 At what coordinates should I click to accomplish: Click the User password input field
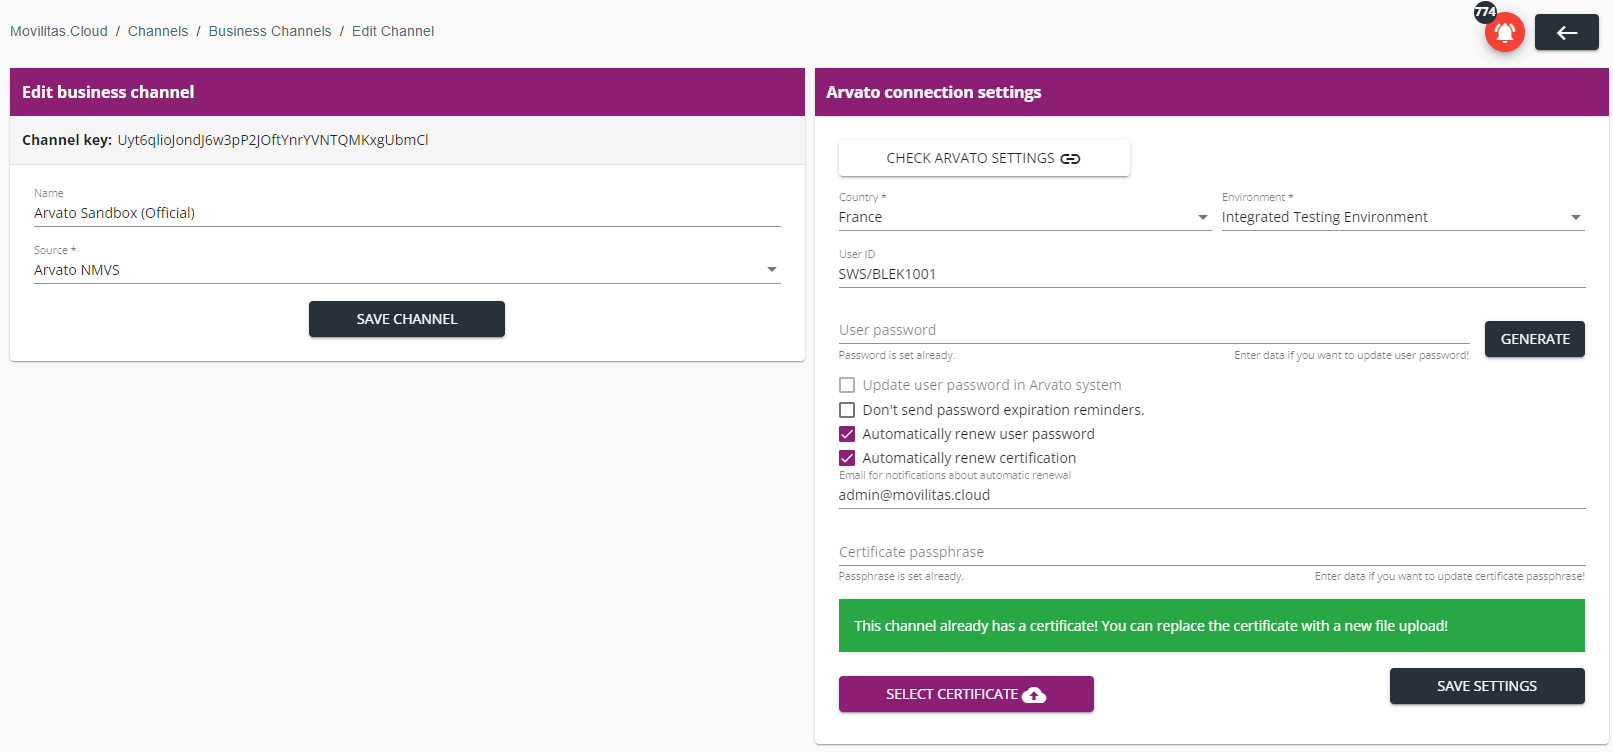[x=1153, y=330]
